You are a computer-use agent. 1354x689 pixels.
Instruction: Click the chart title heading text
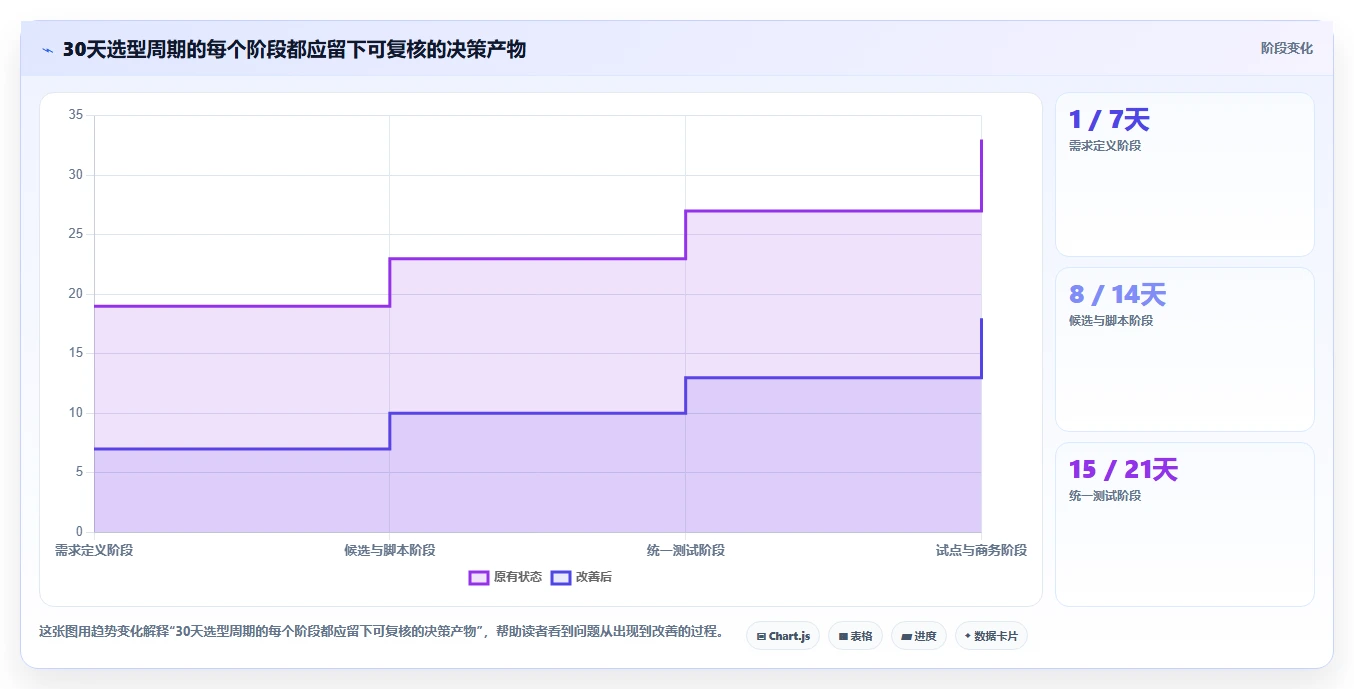tap(294, 49)
